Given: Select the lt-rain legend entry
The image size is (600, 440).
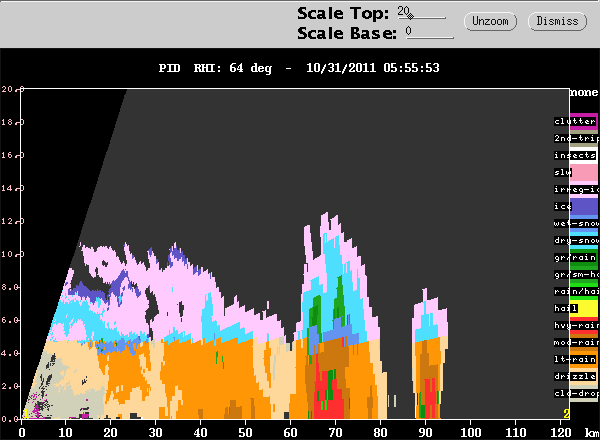Looking at the screenshot, I should click(575, 359).
